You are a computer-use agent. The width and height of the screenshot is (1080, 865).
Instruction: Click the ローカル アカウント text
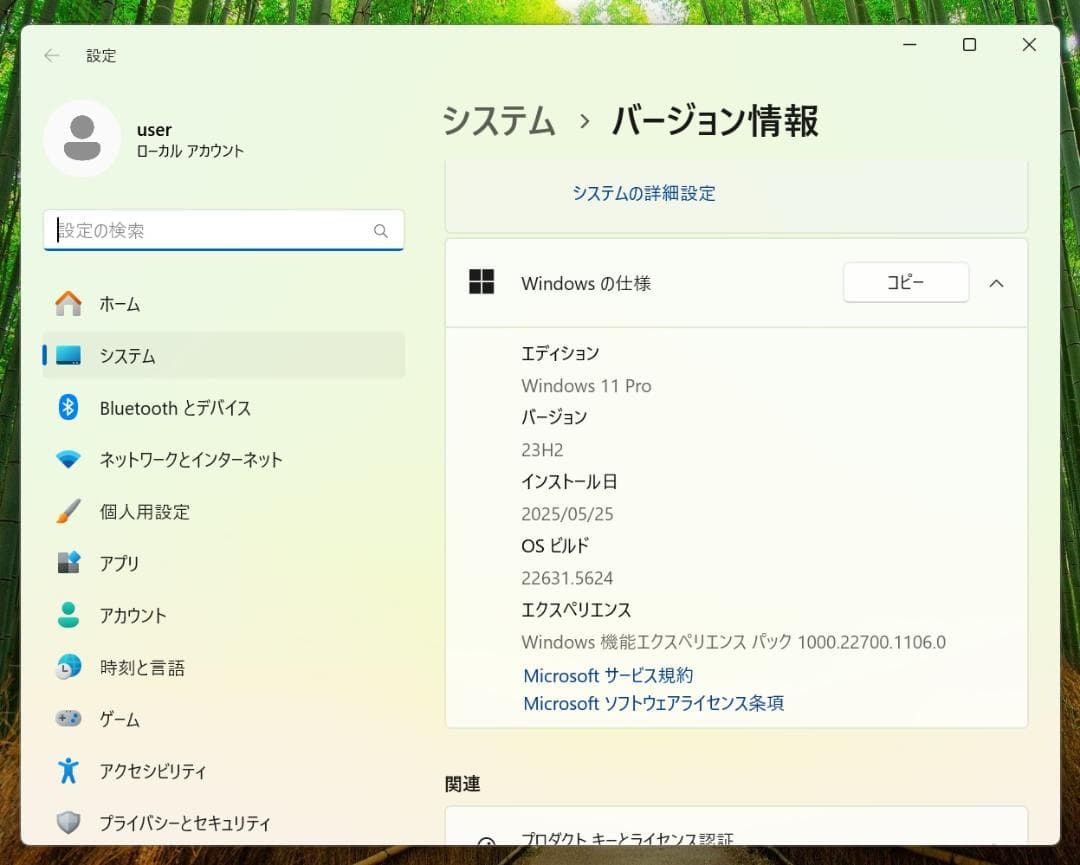click(190, 151)
